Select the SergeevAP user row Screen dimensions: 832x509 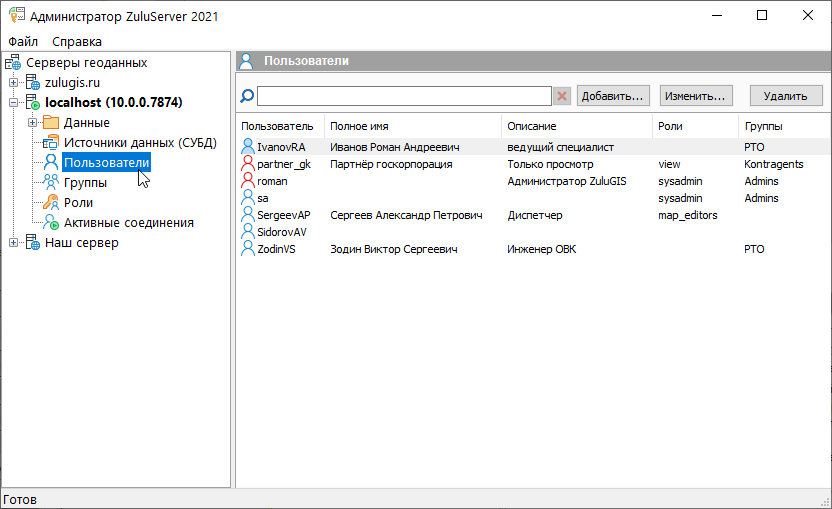[283, 215]
